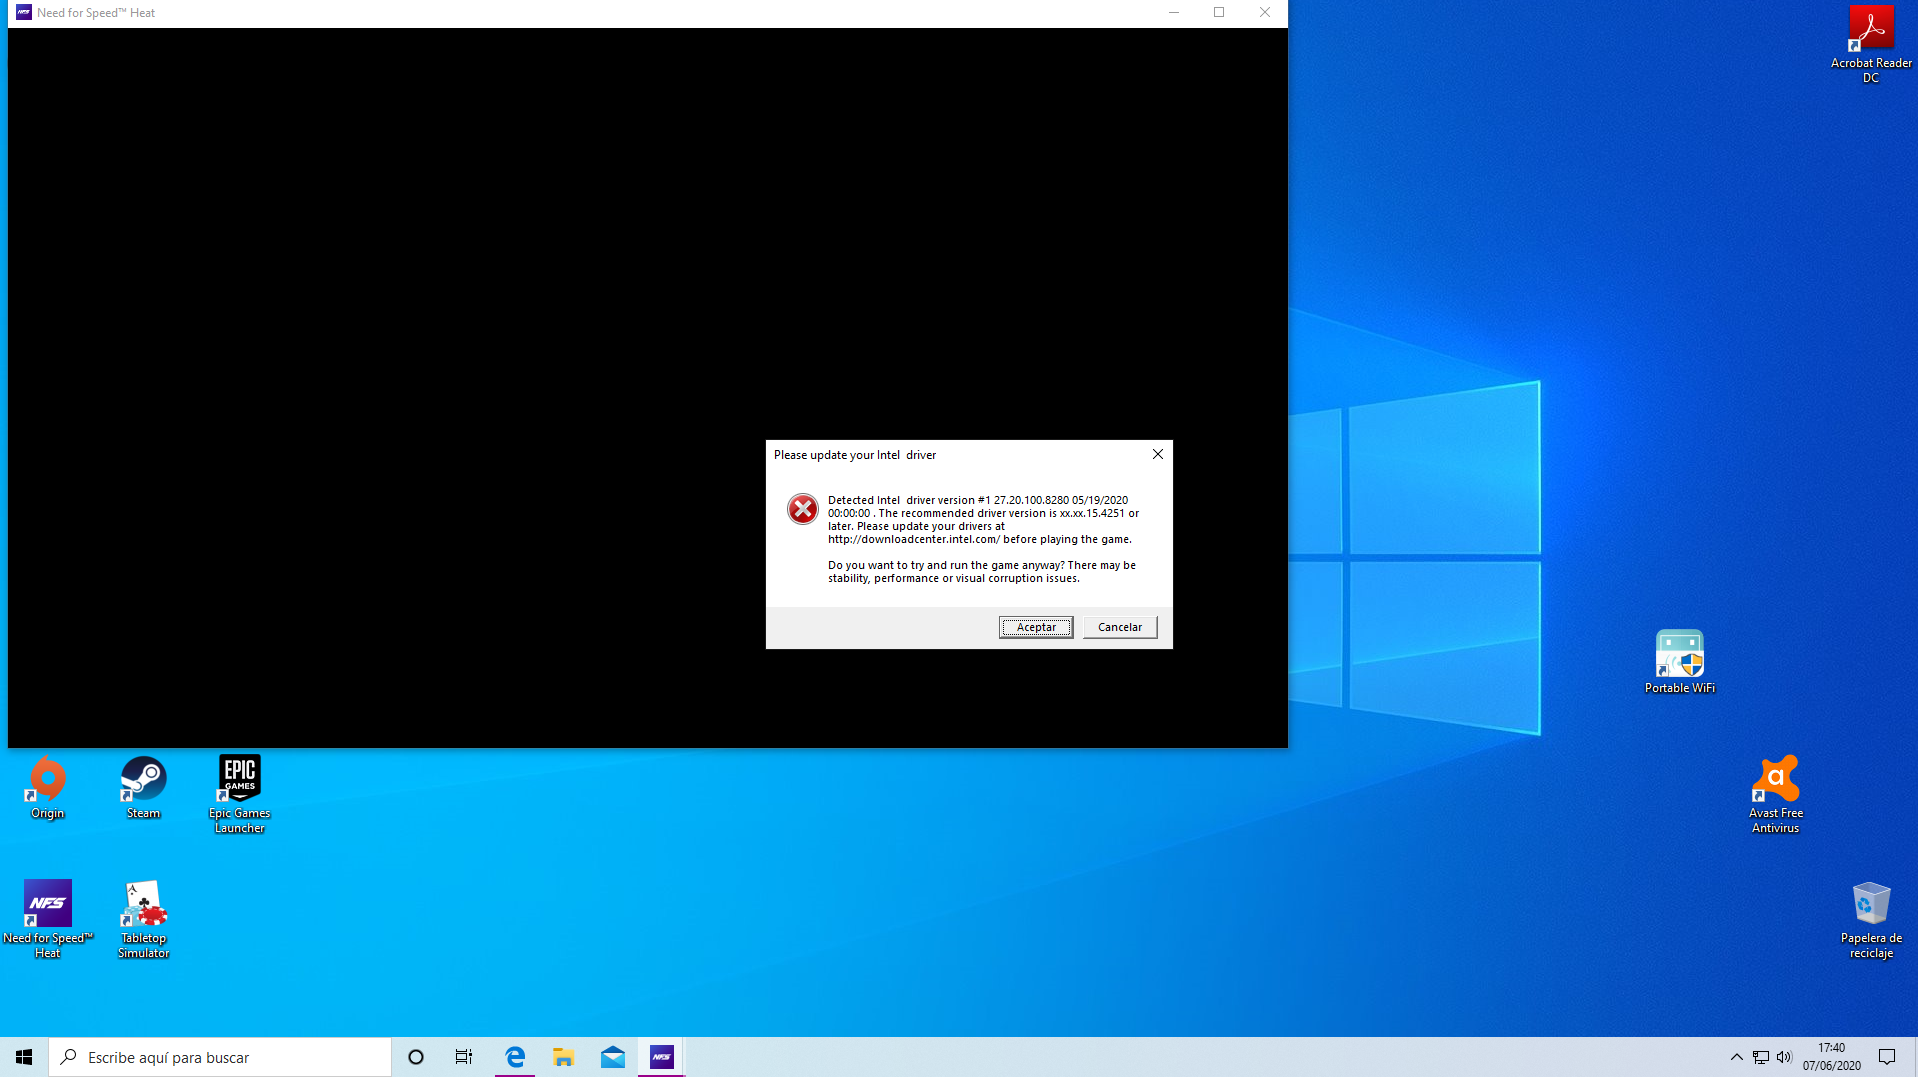Click the Portable WiFi desktop shortcut
This screenshot has height=1077, width=1918.
click(x=1679, y=661)
